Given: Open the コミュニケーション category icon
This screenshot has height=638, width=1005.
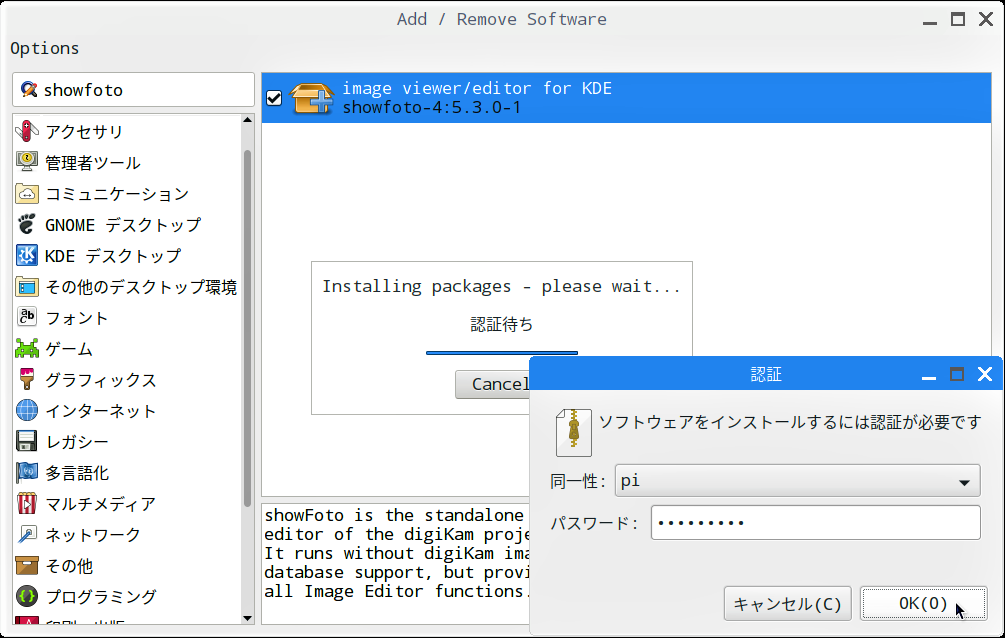Looking at the screenshot, I should tap(26, 193).
